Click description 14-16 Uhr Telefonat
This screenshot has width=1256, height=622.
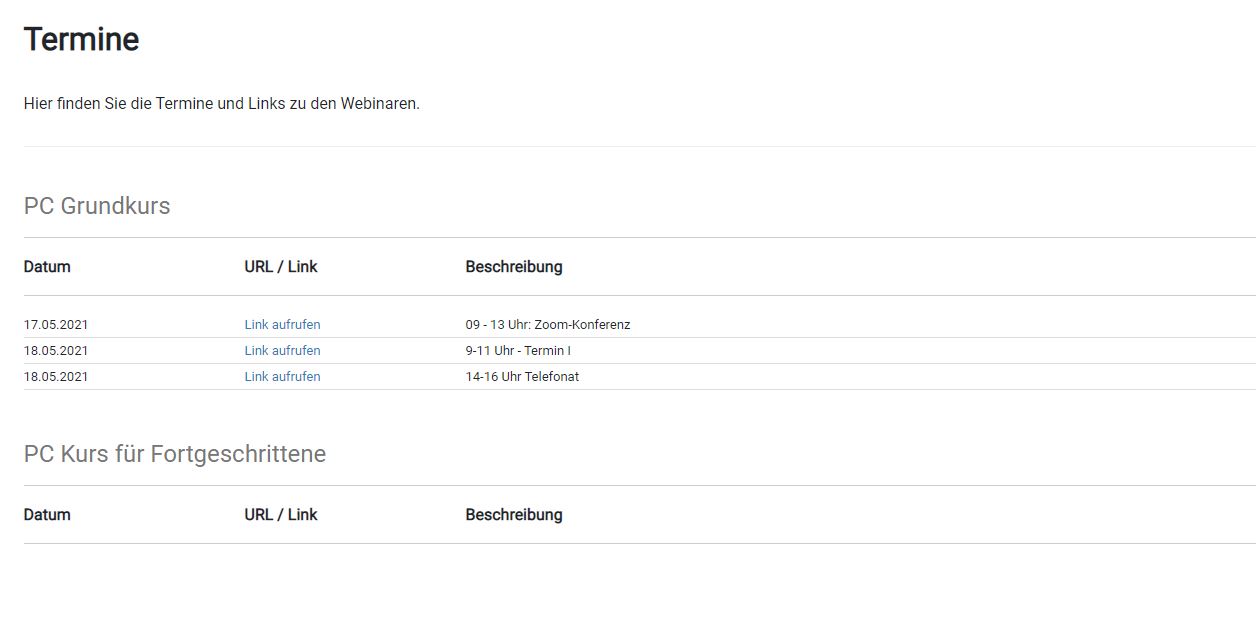click(522, 377)
